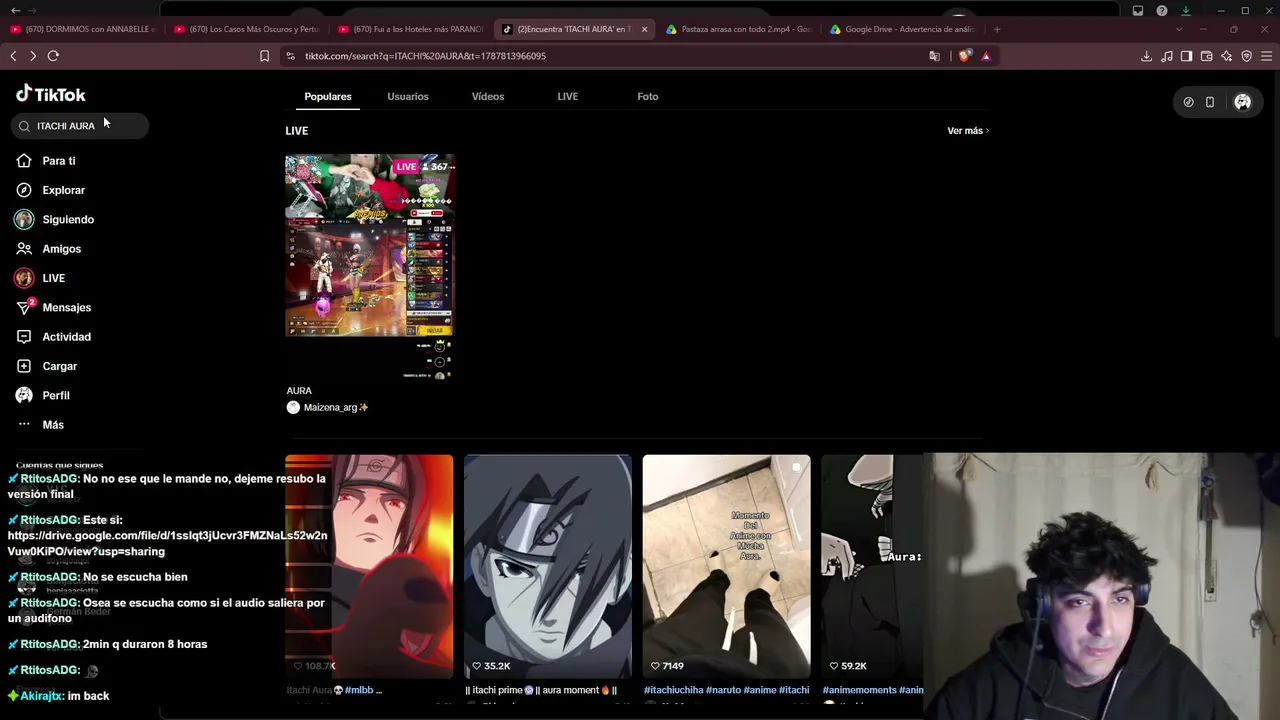Open the Para ti home icon
The image size is (1280, 720).
(x=24, y=161)
